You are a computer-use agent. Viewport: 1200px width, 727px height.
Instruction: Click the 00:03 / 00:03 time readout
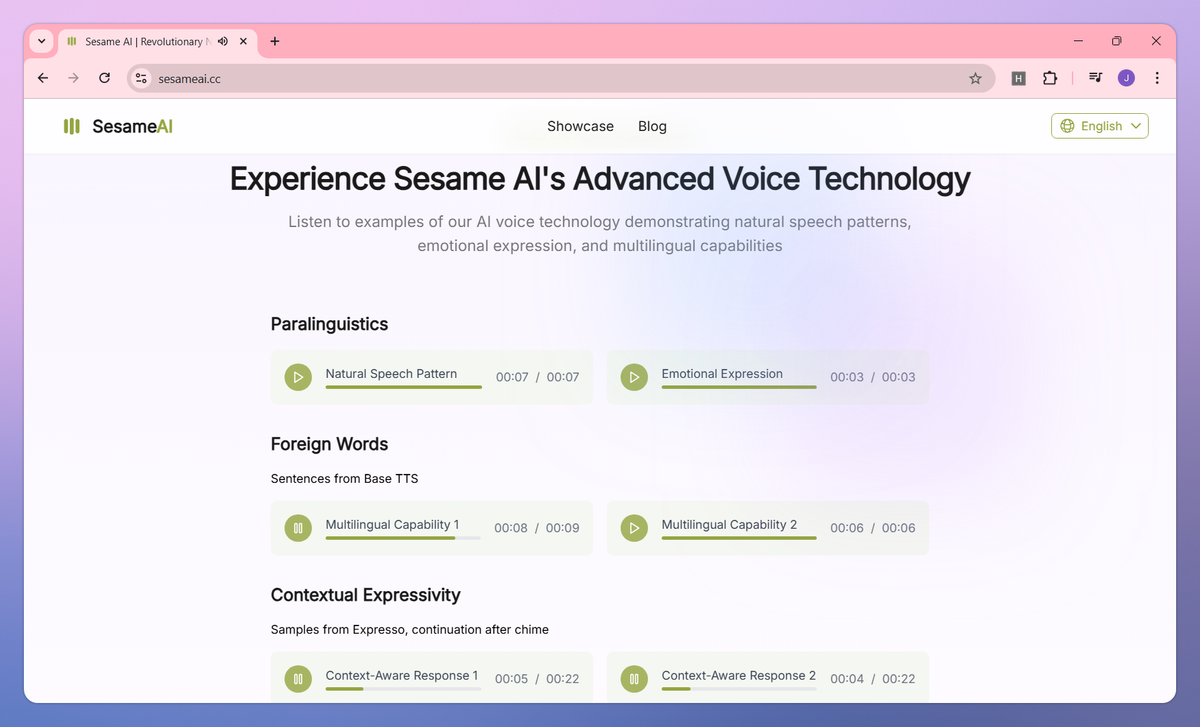point(873,377)
